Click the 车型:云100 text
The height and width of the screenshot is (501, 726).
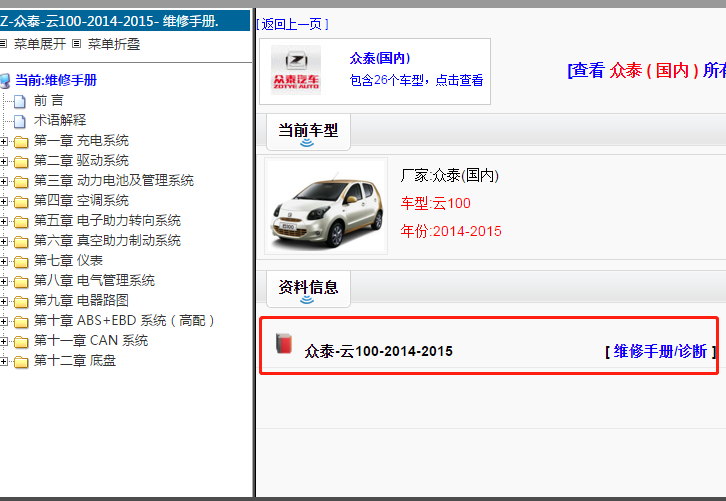click(436, 203)
